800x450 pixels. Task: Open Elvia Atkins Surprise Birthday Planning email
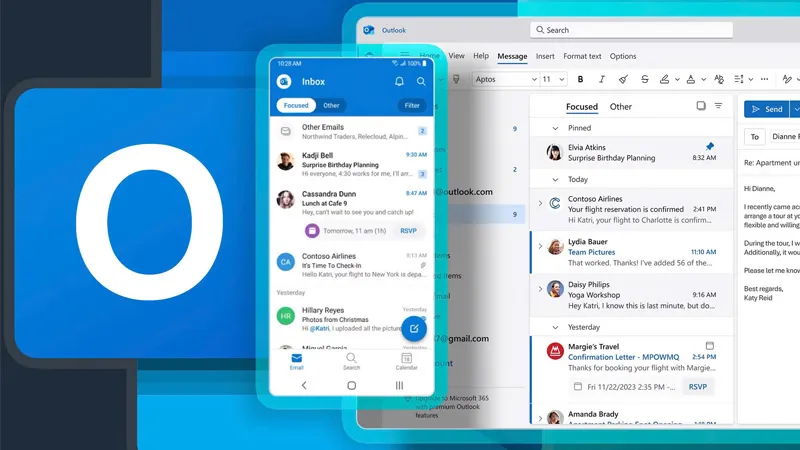632,153
